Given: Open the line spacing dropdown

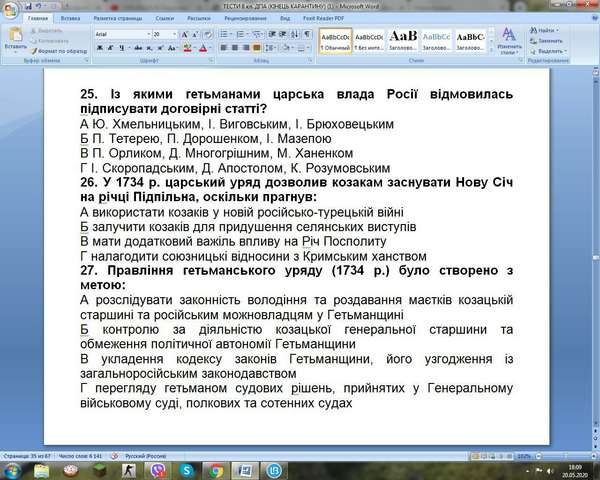Looking at the screenshot, I should pos(271,48).
